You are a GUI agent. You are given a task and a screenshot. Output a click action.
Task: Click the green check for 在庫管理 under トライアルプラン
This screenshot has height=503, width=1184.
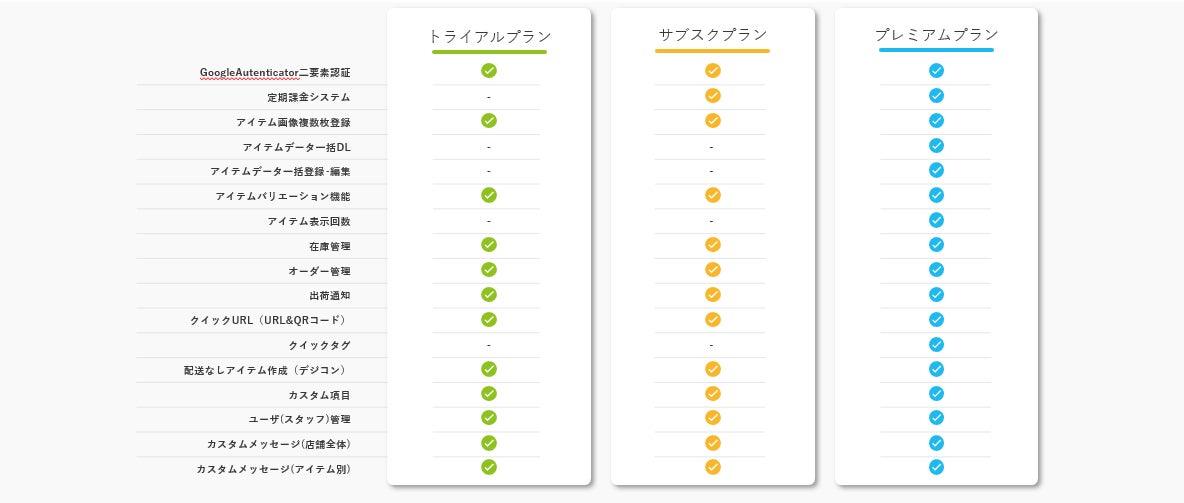[x=489, y=245]
